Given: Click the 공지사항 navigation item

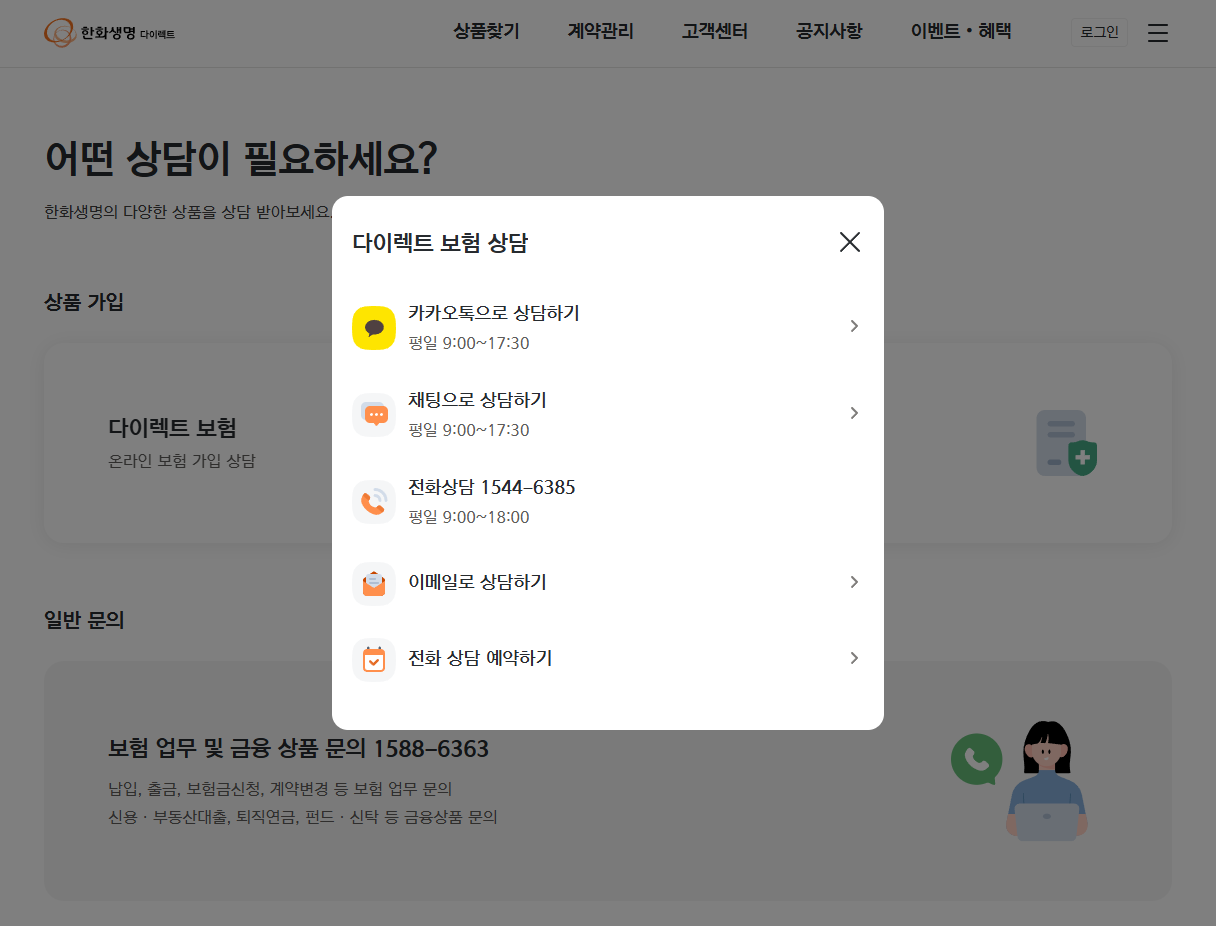Looking at the screenshot, I should 828,31.
